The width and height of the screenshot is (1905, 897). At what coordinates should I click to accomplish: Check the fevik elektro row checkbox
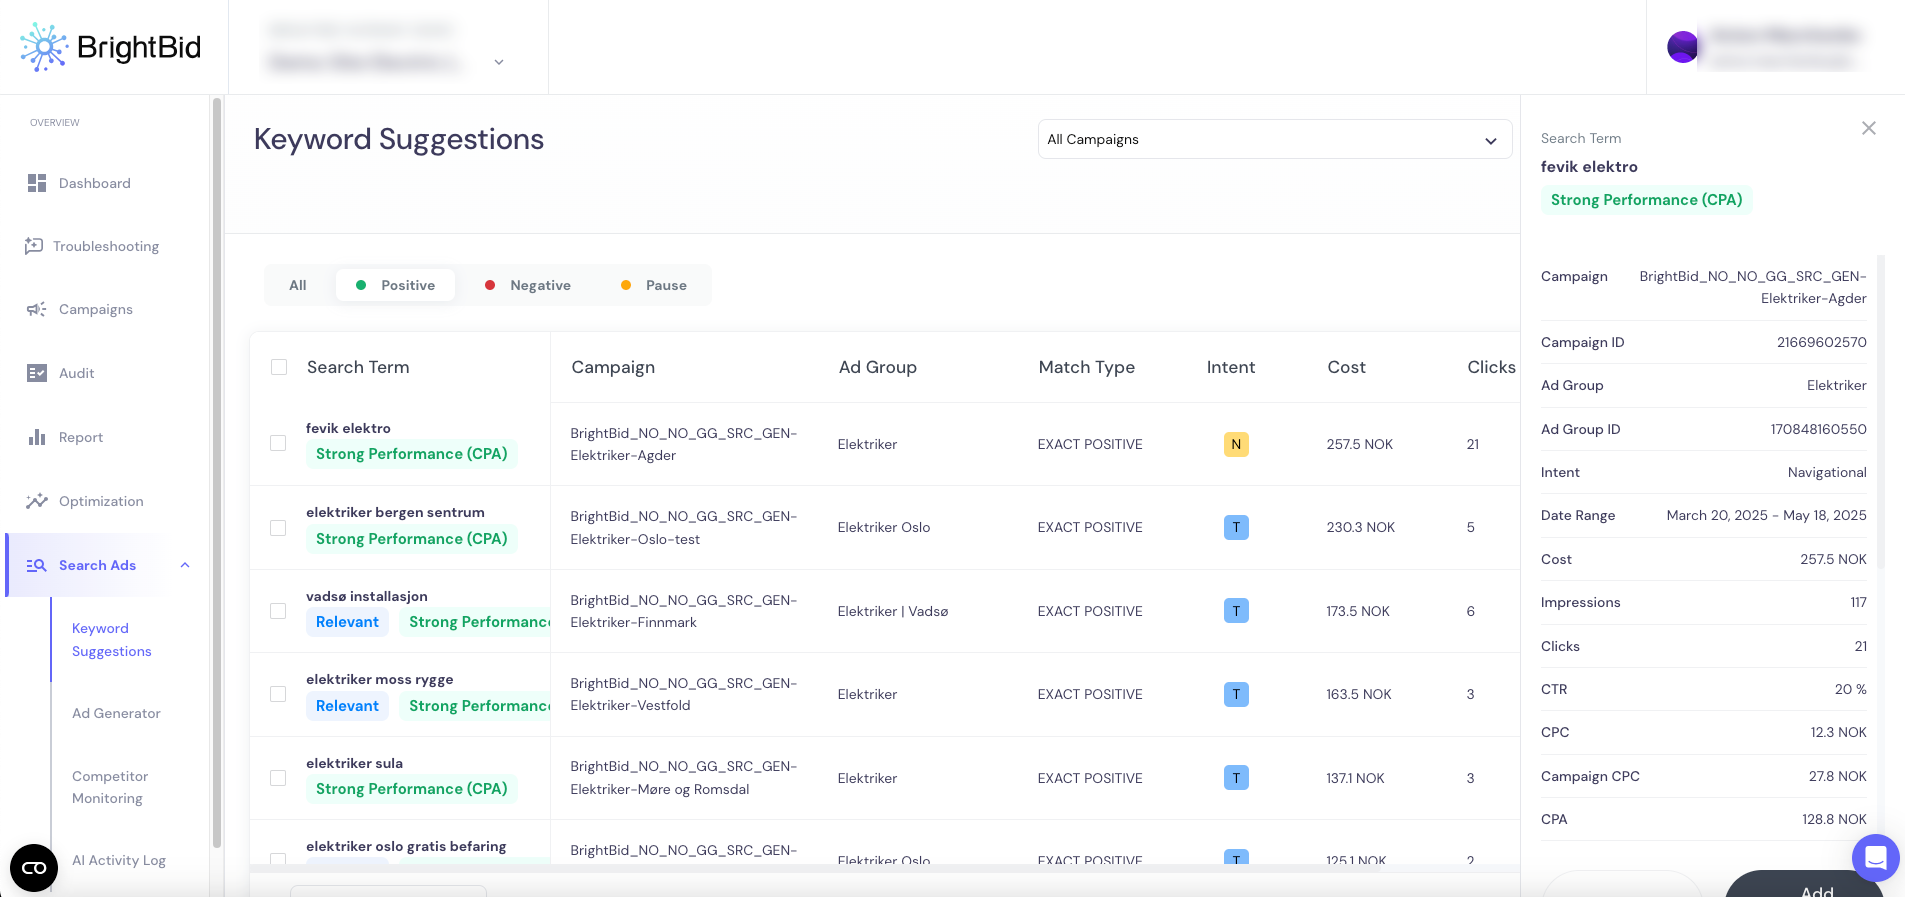point(278,443)
